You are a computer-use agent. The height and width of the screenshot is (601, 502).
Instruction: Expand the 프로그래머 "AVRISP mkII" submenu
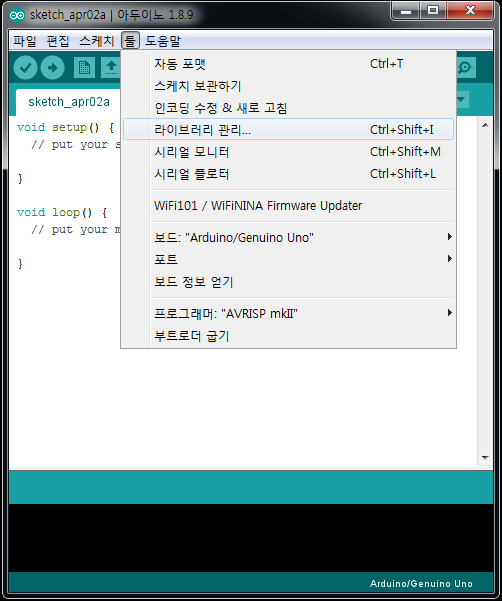point(288,314)
